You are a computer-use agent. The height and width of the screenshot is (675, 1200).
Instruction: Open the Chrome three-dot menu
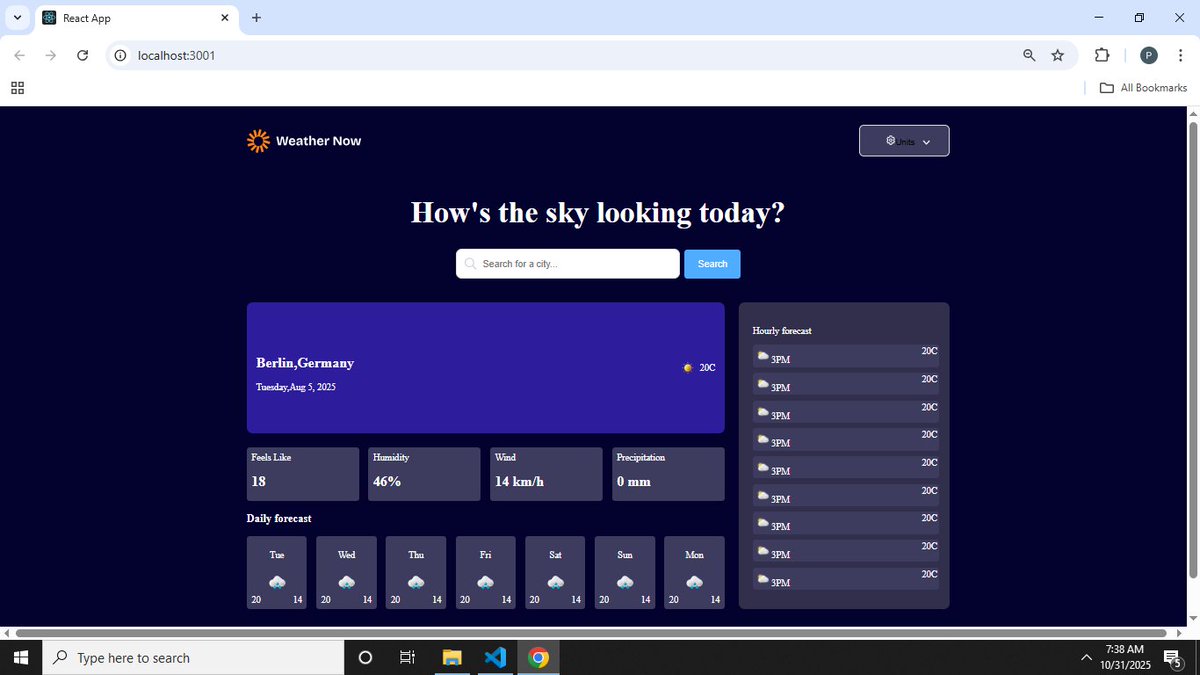point(1181,55)
